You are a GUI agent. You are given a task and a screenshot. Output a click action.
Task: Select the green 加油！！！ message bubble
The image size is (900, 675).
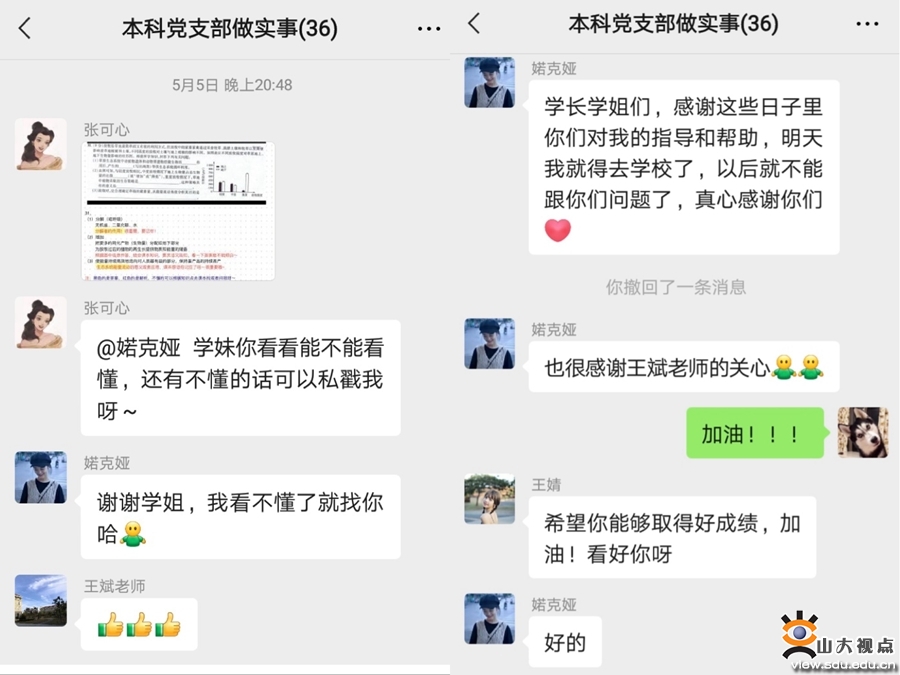pos(755,433)
